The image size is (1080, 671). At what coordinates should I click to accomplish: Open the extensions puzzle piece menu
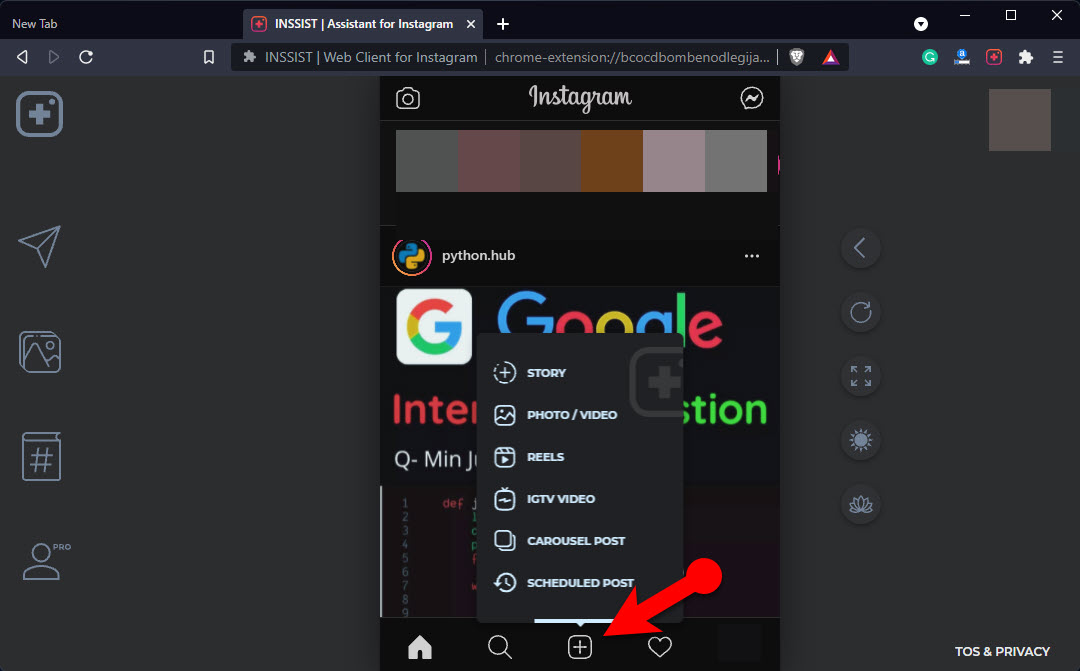click(1026, 57)
